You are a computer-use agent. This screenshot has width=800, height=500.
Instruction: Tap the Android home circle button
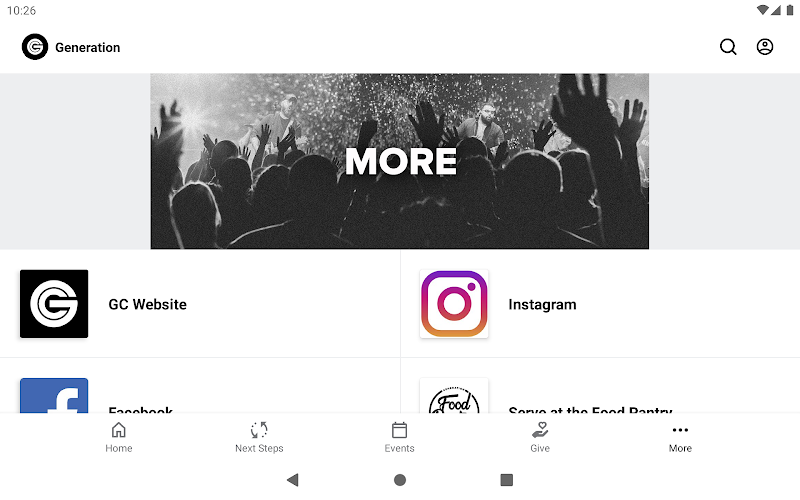coord(400,480)
